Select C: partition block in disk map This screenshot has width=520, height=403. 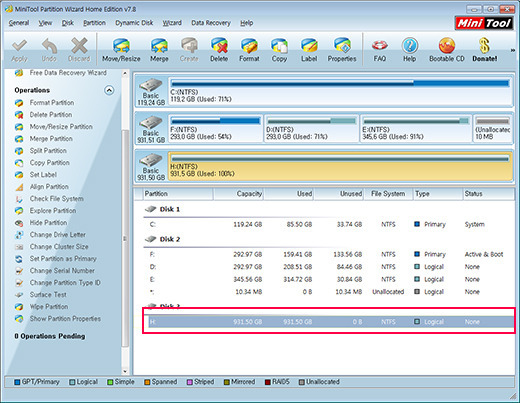[x=340, y=91]
